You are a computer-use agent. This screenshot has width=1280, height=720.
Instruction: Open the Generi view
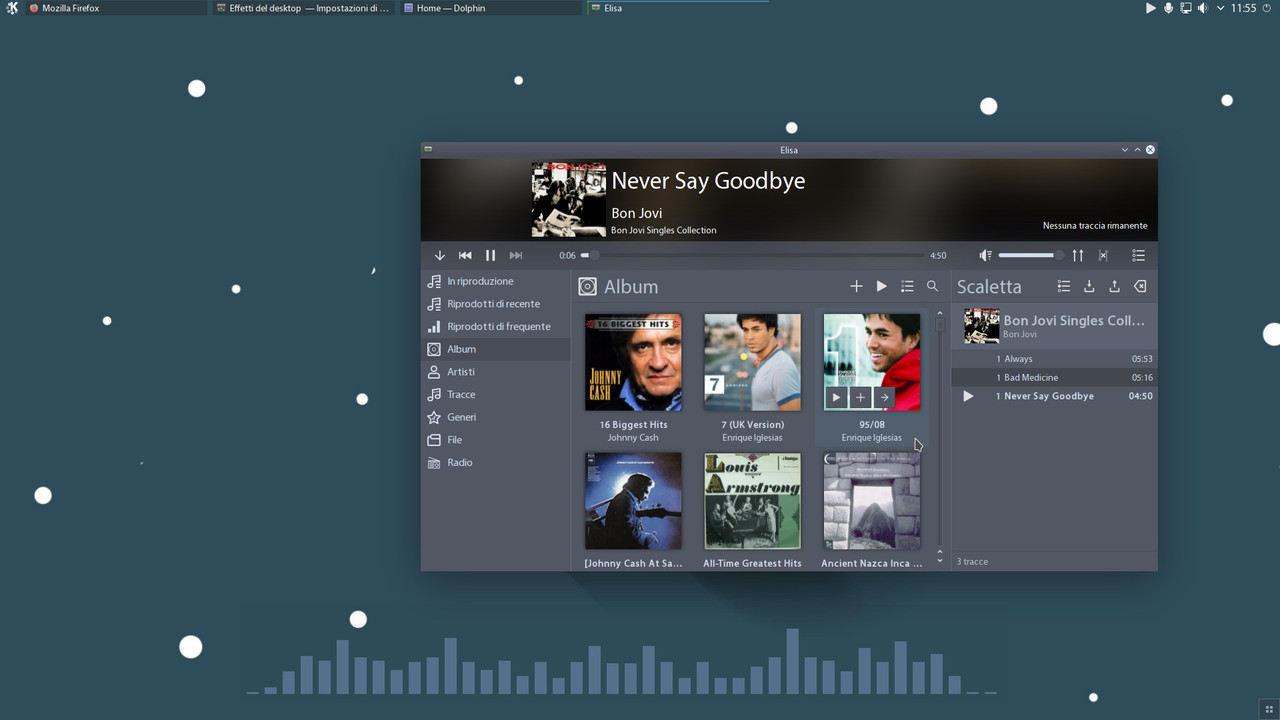pyautogui.click(x=496, y=417)
